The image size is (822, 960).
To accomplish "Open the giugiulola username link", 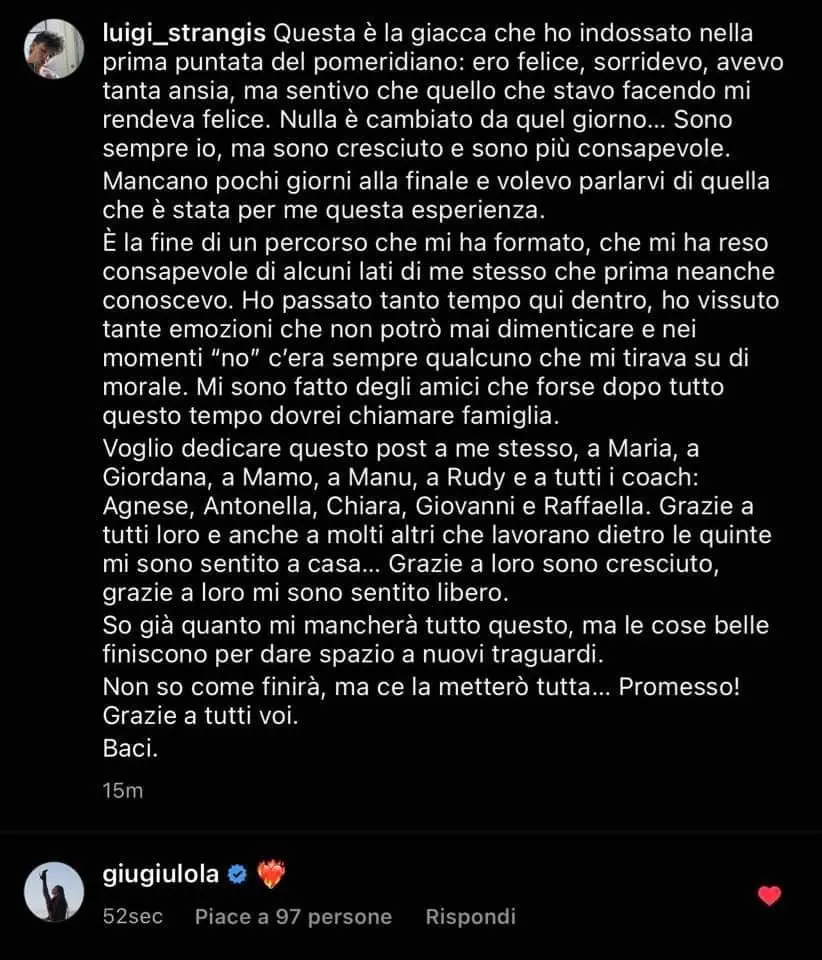I will point(161,874).
